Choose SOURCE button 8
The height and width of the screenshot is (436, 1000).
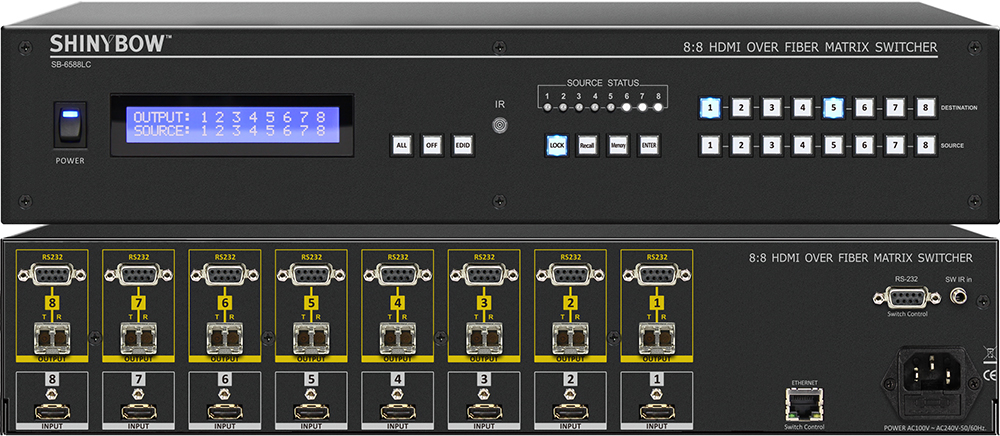pos(925,145)
